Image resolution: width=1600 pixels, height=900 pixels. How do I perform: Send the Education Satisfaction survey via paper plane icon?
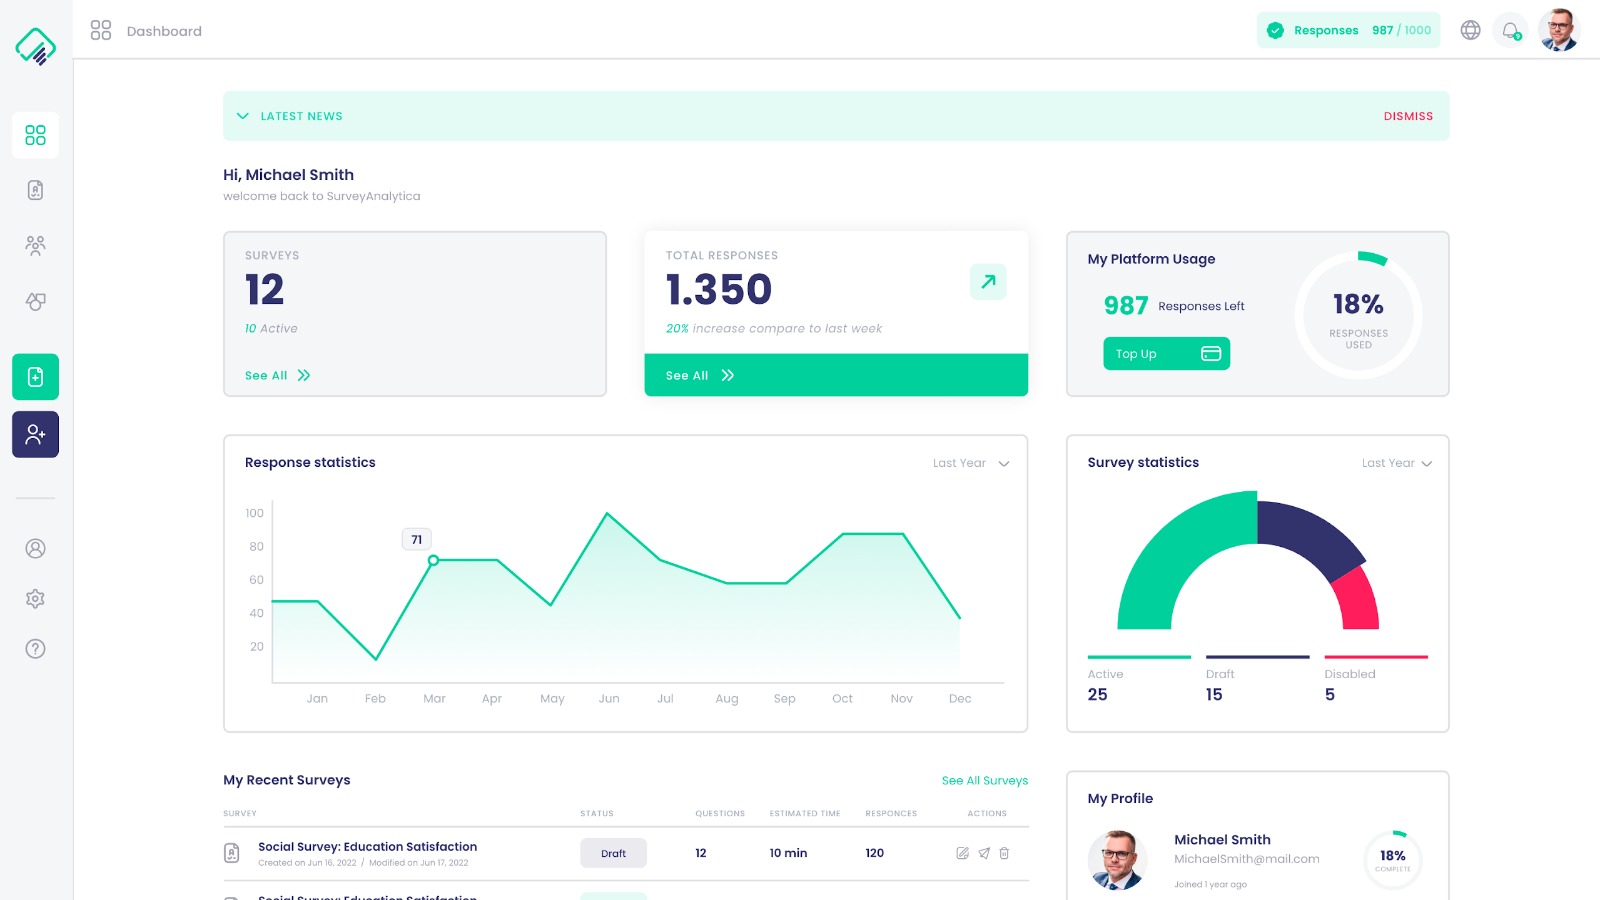984,853
